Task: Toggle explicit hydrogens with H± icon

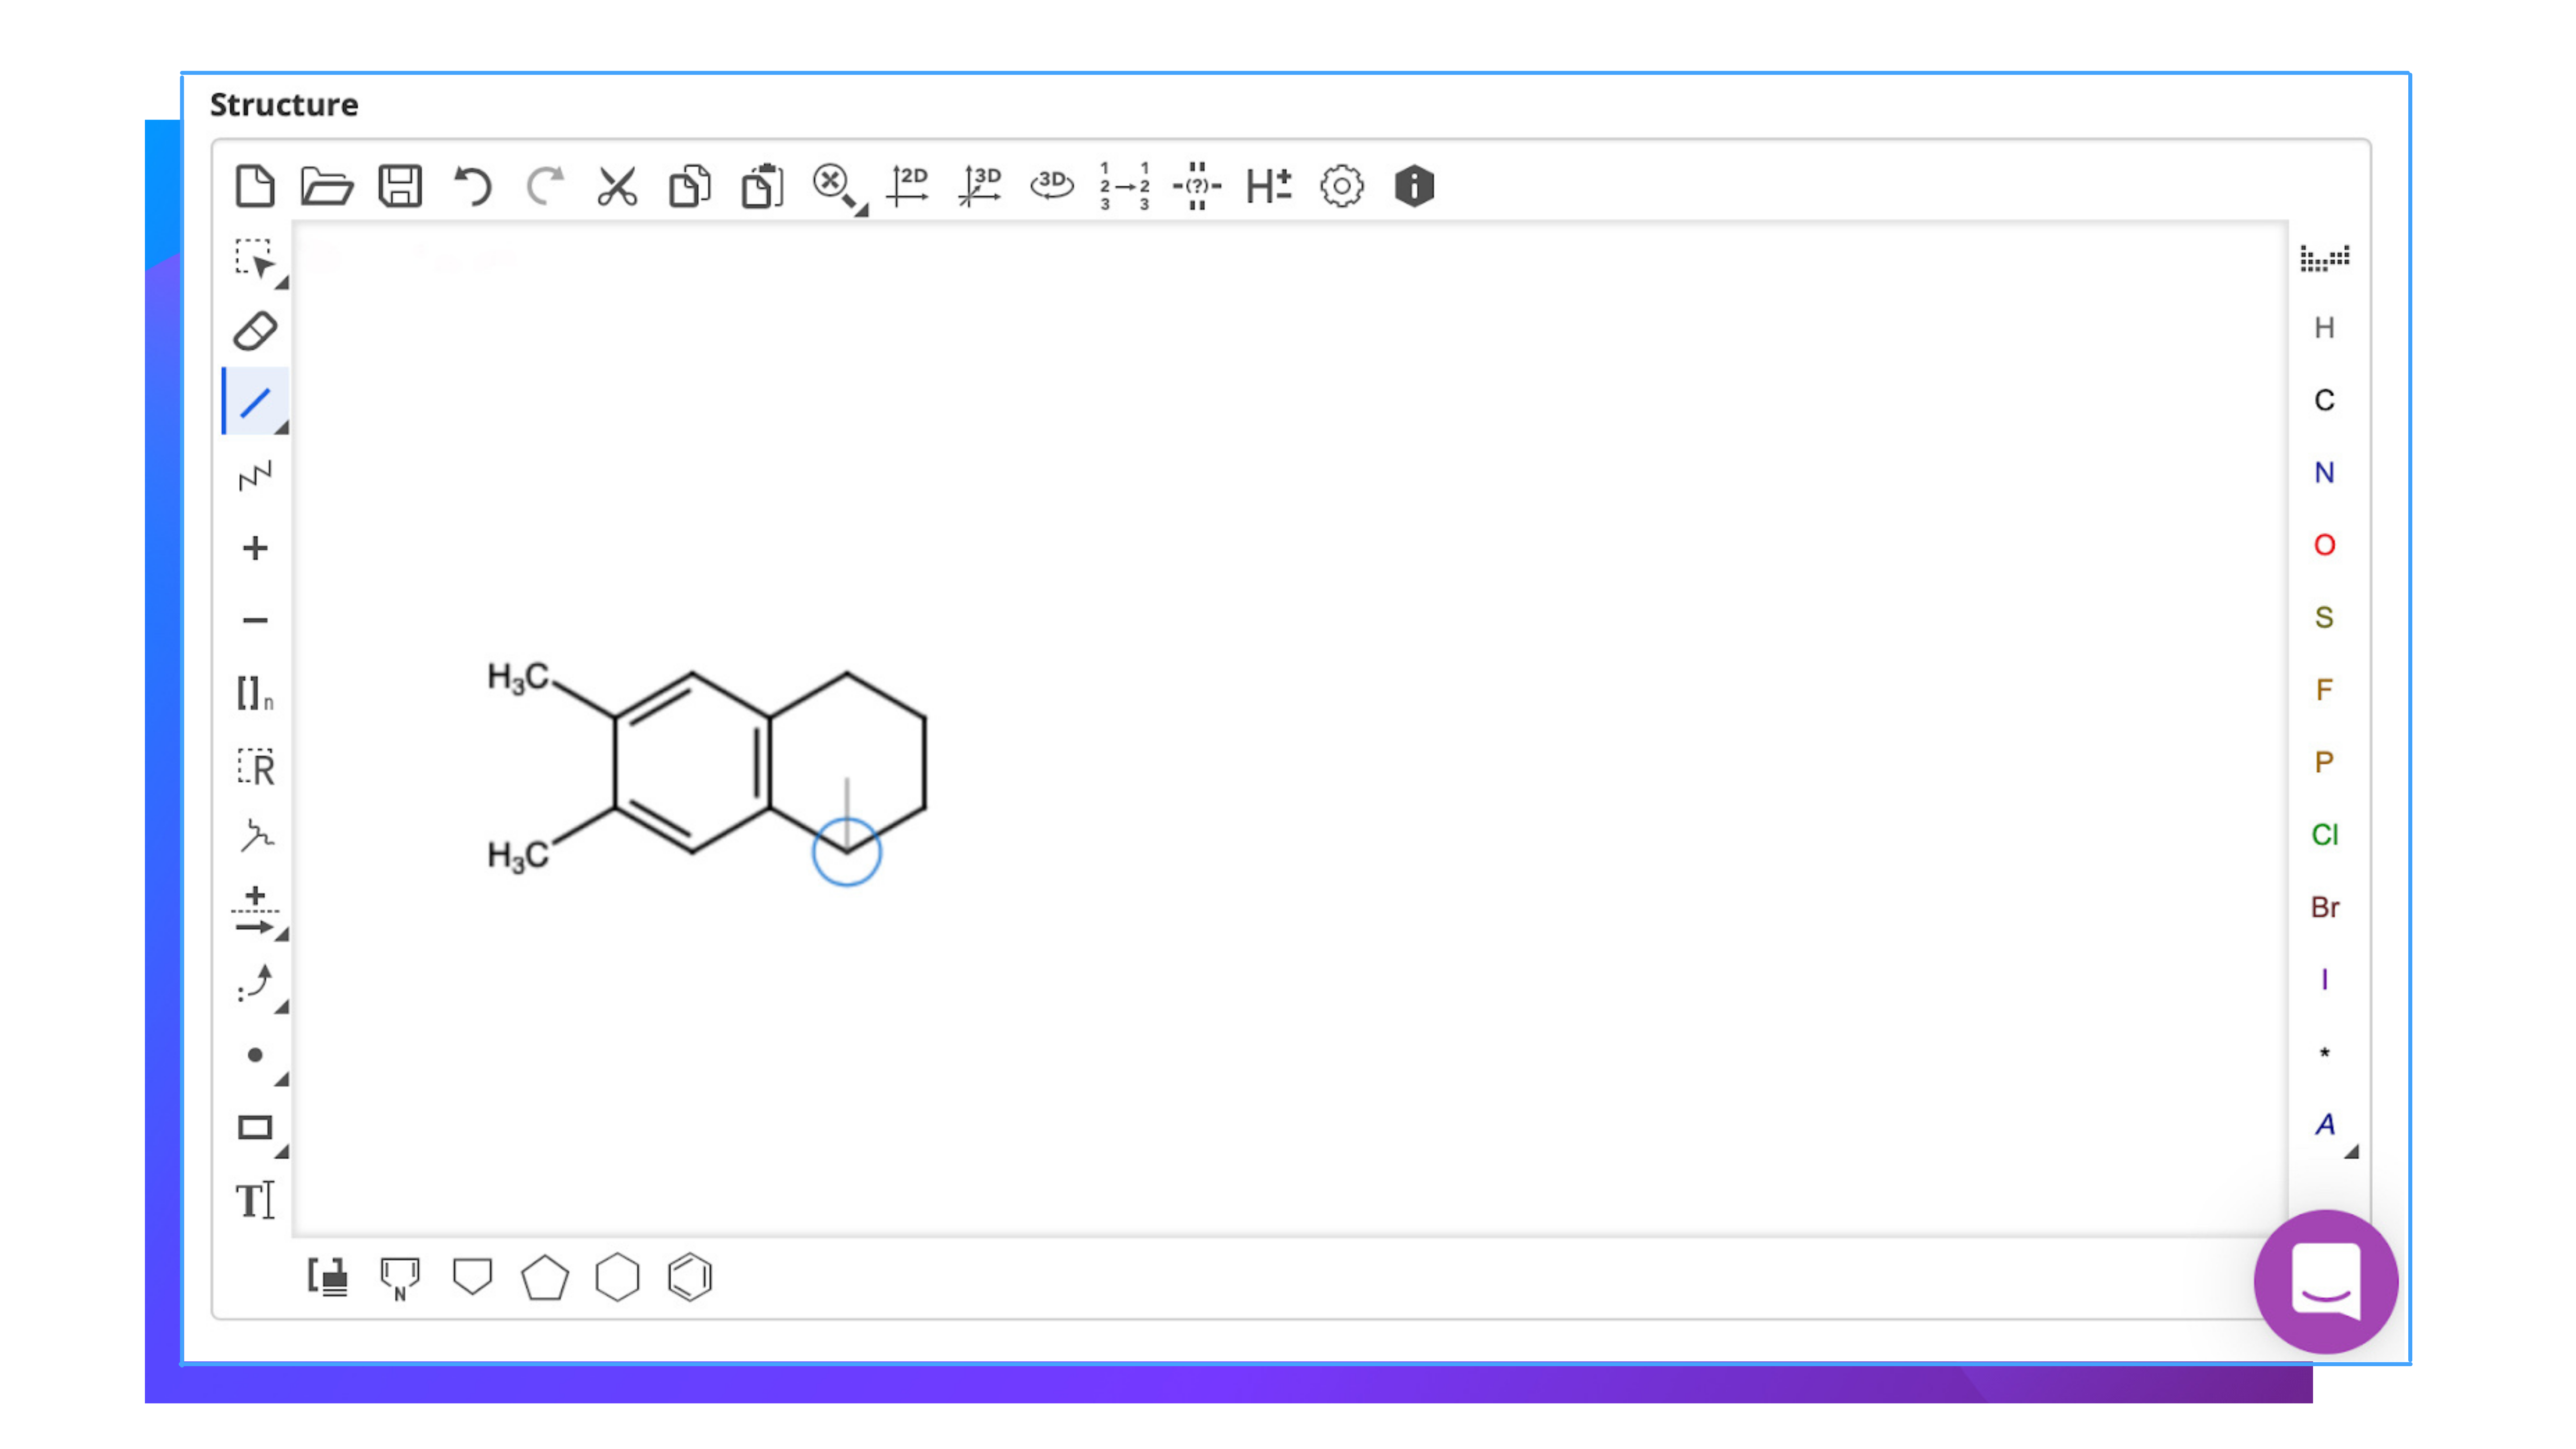Action: tap(1269, 186)
